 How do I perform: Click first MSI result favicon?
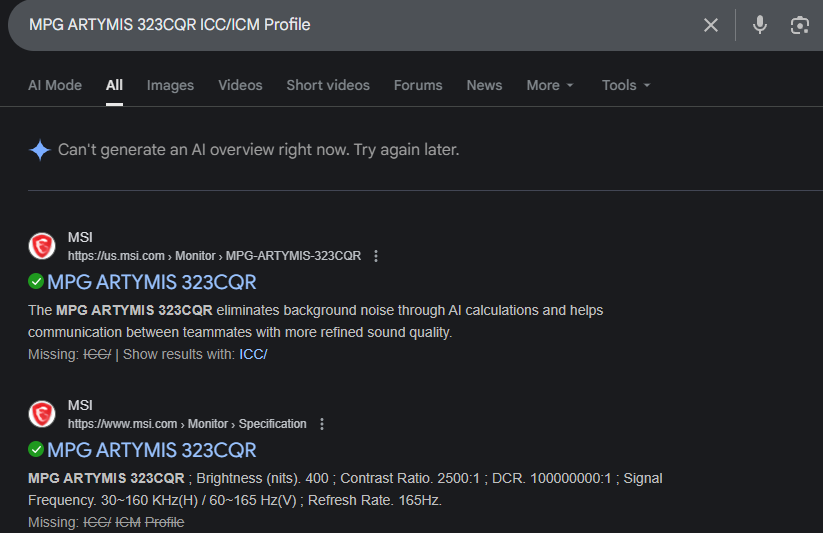(x=42, y=246)
